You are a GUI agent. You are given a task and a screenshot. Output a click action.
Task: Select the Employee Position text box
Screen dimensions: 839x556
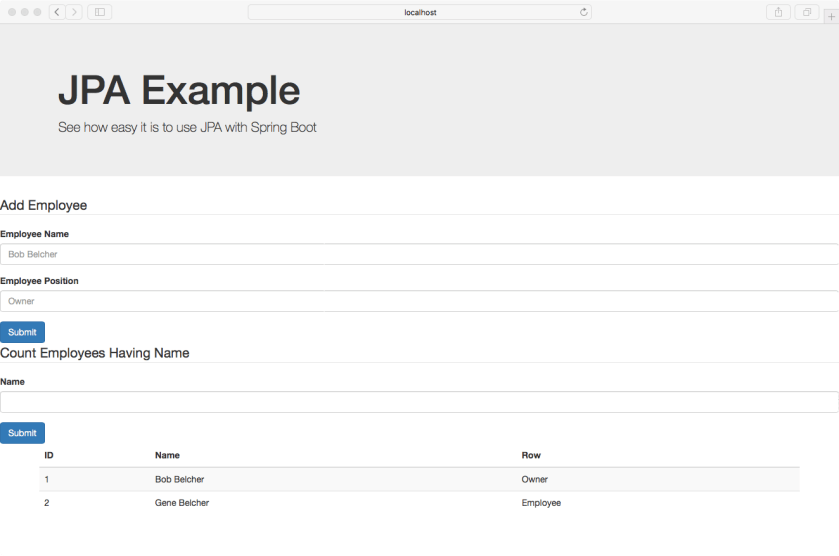pos(419,301)
